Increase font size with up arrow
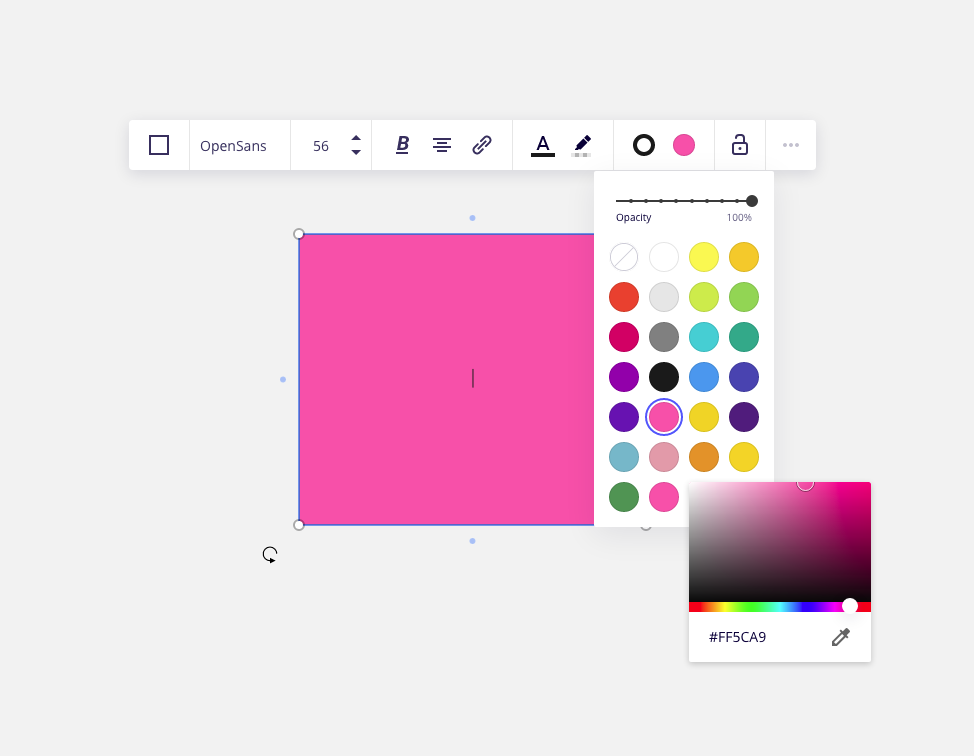Image resolution: width=974 pixels, height=756 pixels. (356, 138)
